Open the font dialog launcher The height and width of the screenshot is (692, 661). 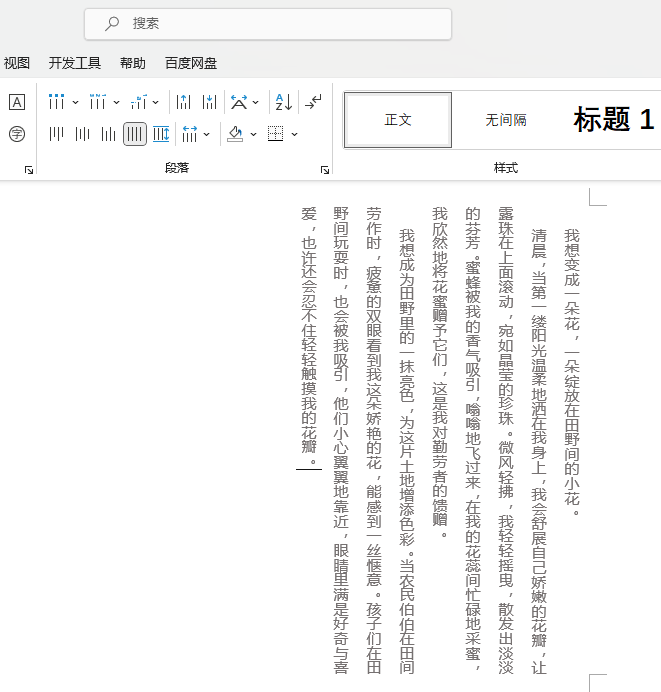tap(29, 170)
